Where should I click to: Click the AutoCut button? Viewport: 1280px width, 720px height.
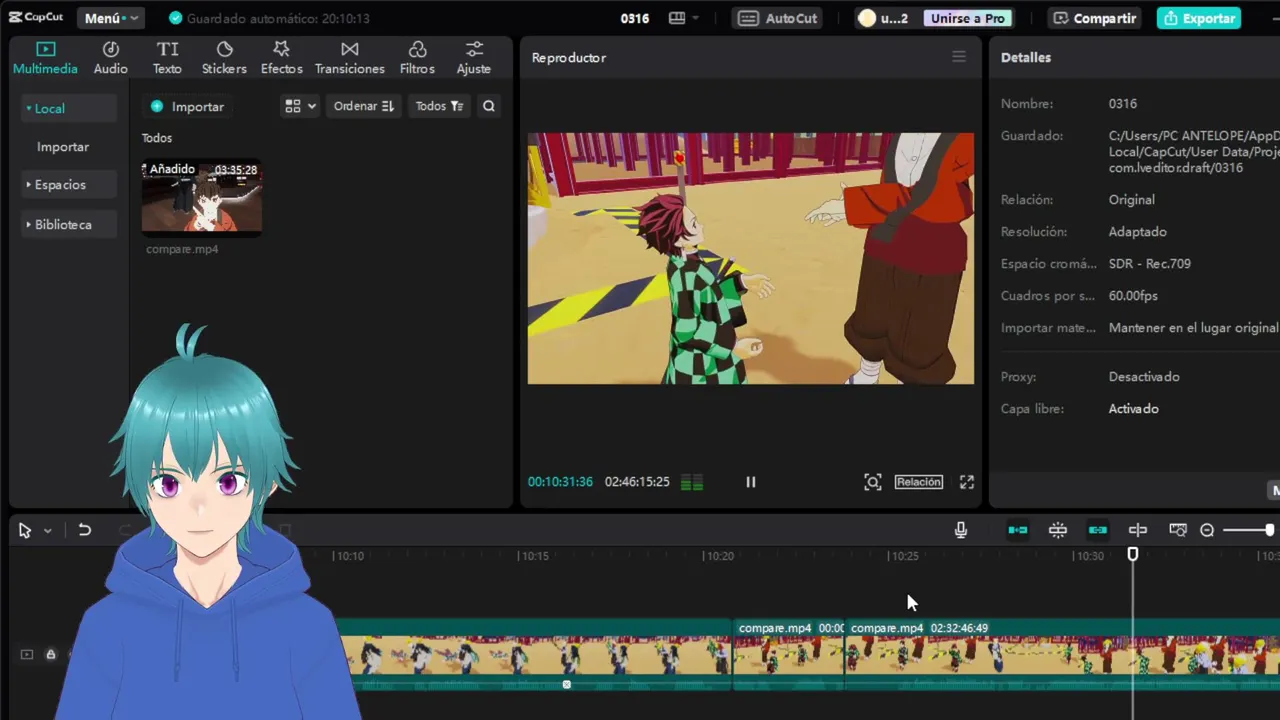(x=779, y=18)
